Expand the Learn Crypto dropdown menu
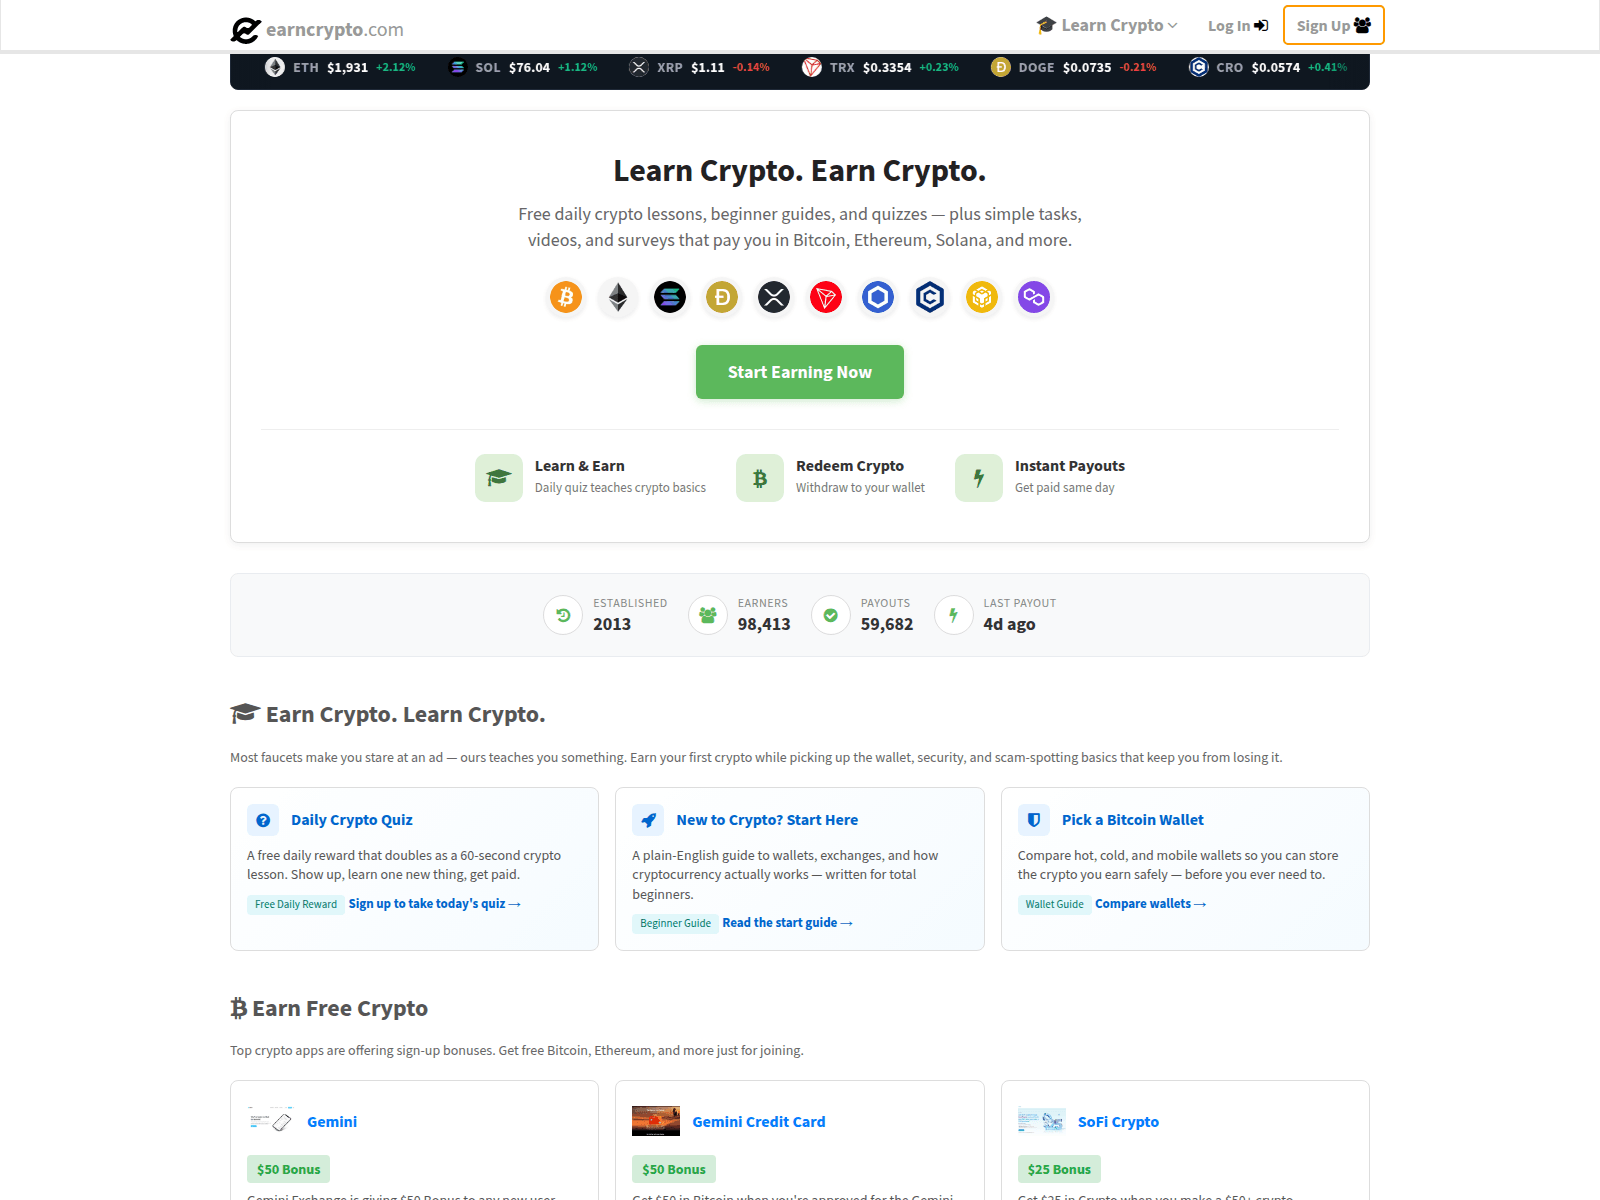Viewport: 1600px width, 1200px height. click(x=1107, y=25)
